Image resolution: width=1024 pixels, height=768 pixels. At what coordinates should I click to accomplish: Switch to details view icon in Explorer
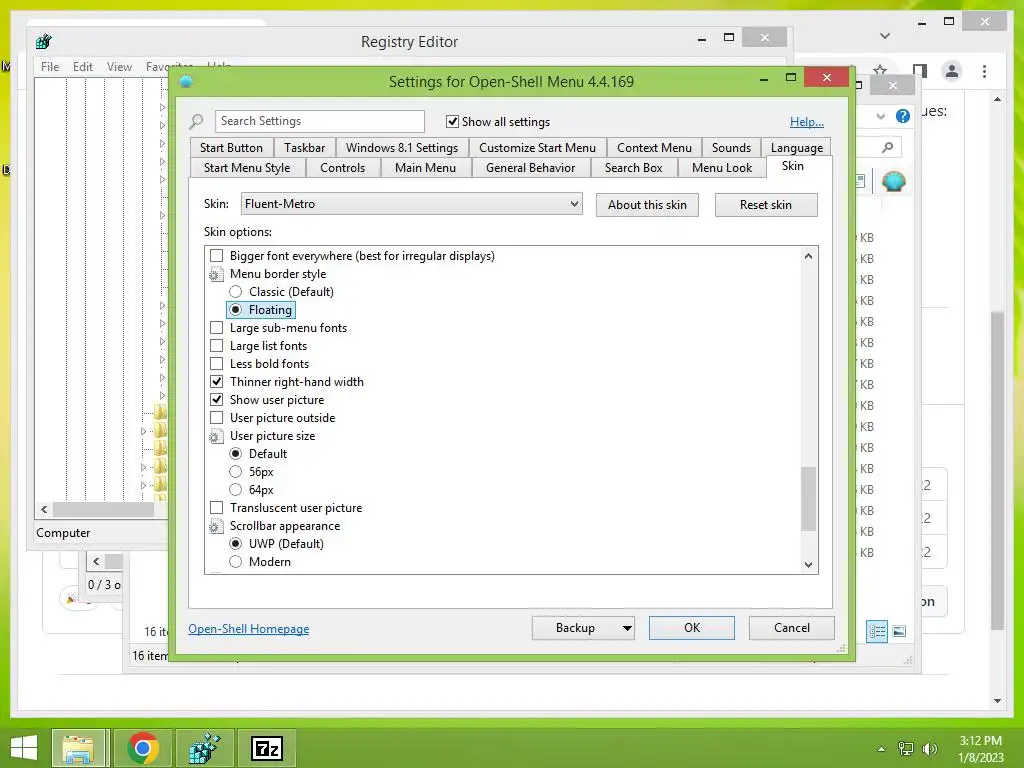point(876,631)
